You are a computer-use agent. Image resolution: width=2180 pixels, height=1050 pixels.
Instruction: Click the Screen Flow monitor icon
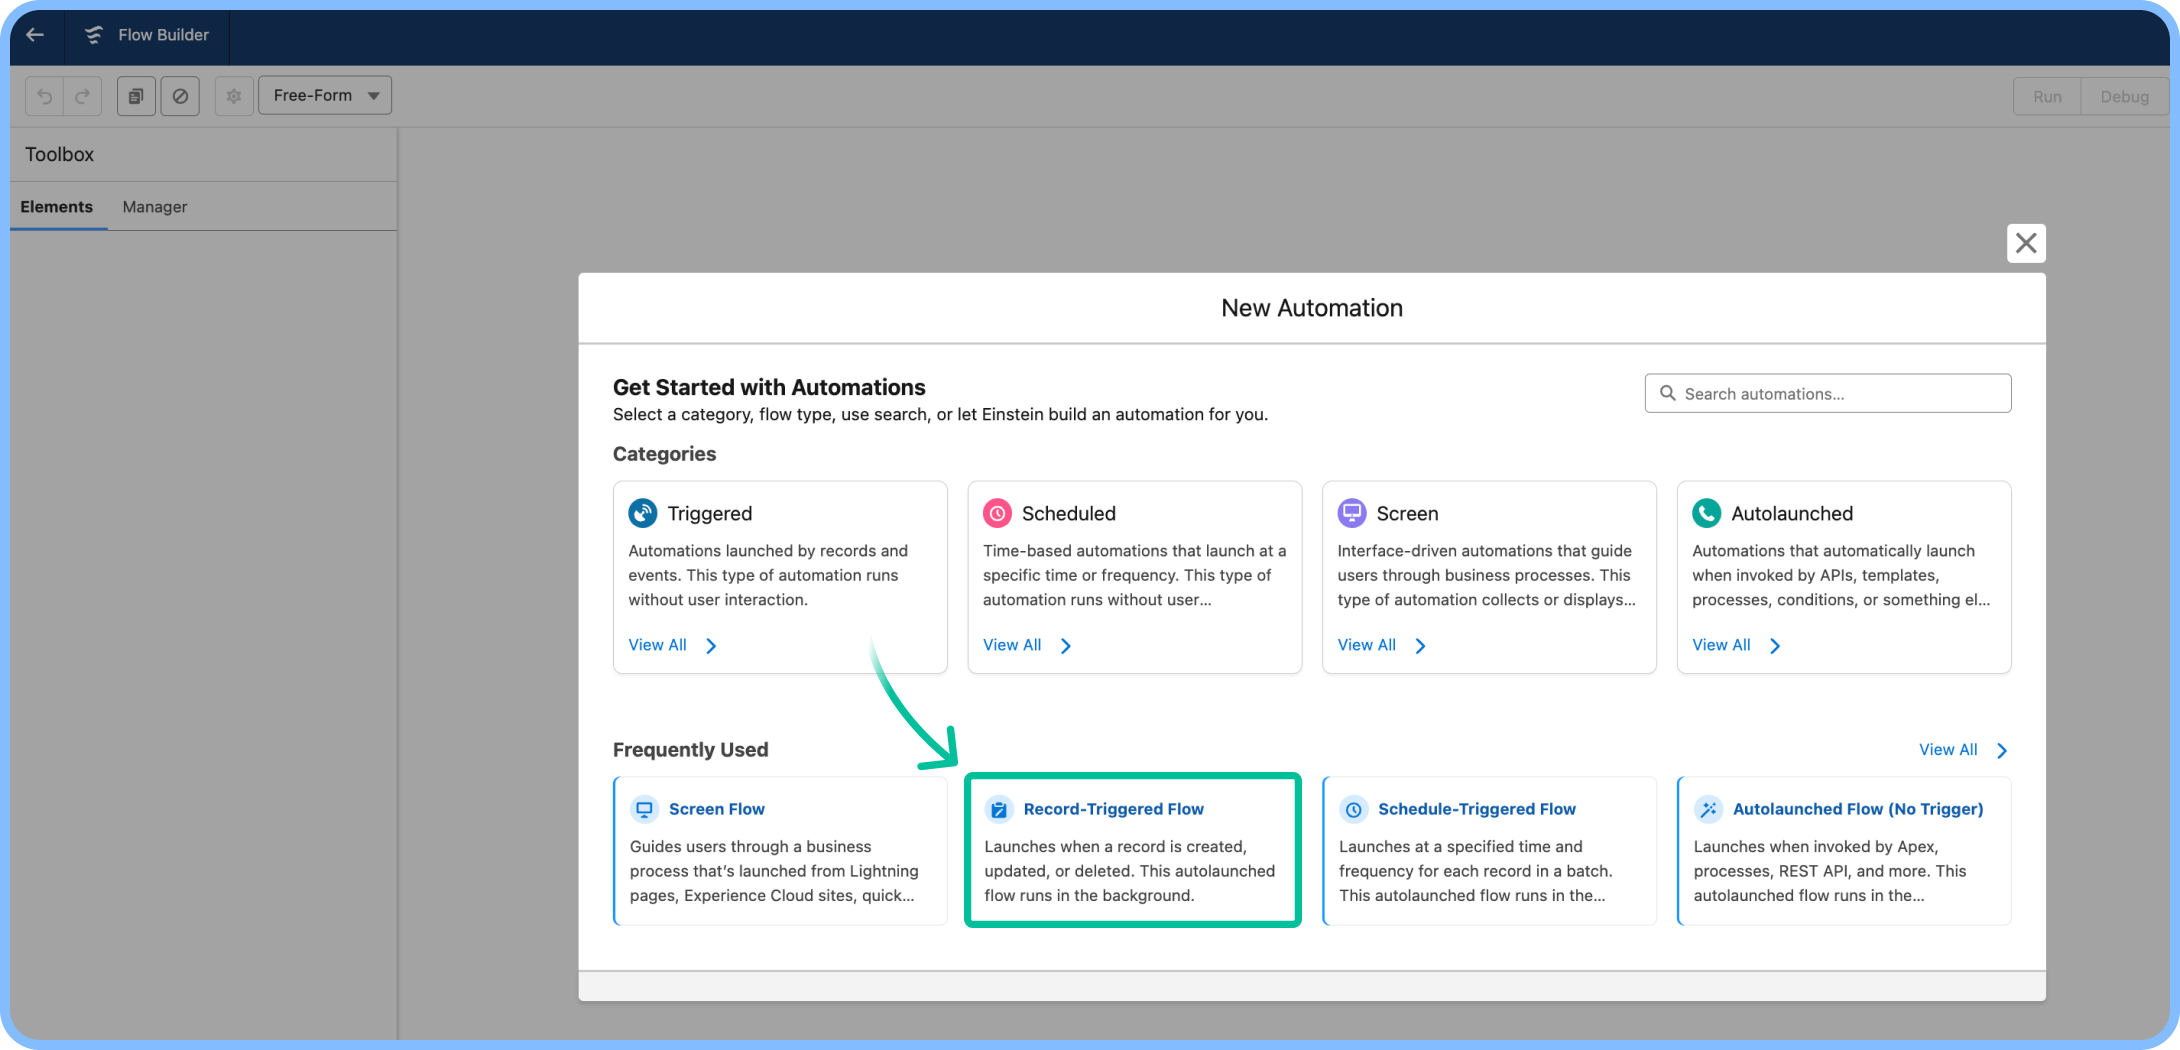click(x=645, y=809)
